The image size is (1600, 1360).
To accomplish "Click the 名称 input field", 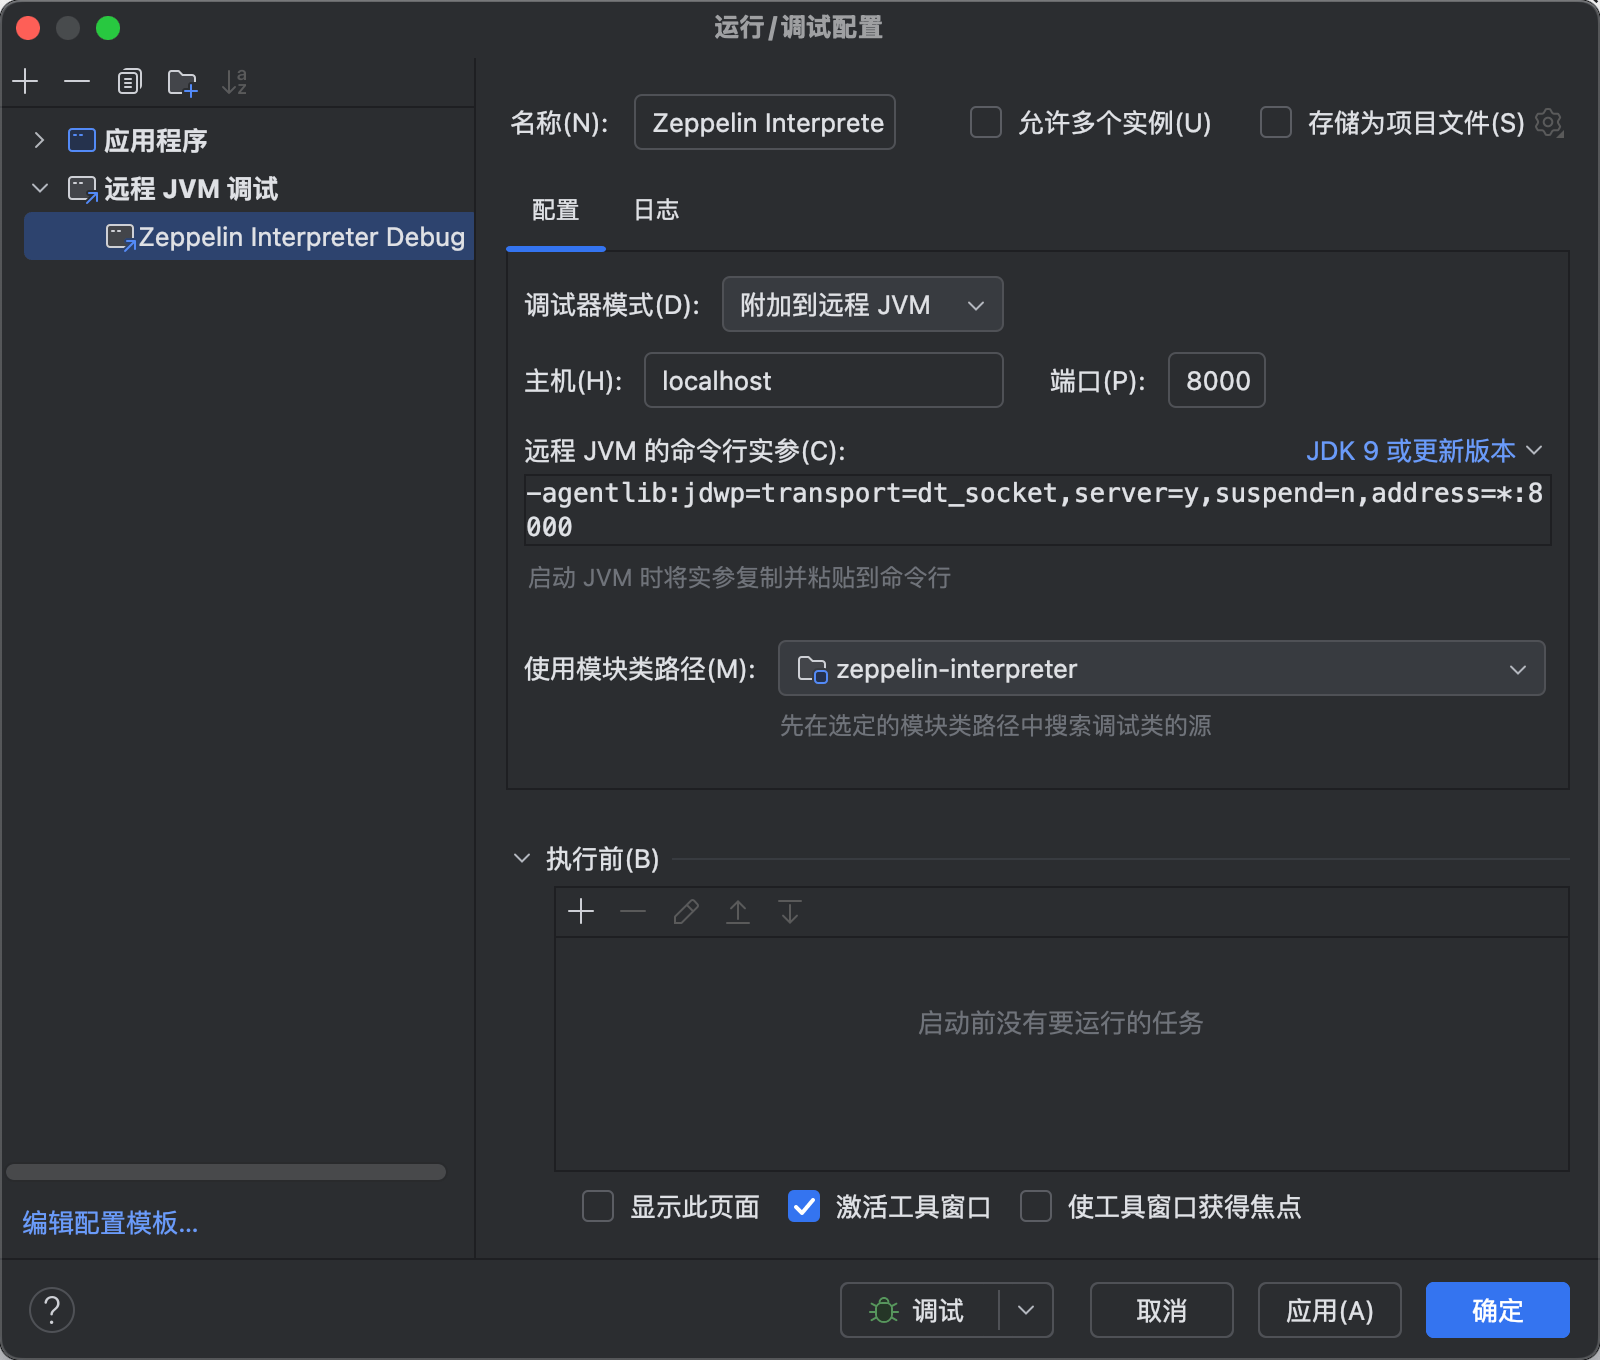I will click(x=765, y=122).
